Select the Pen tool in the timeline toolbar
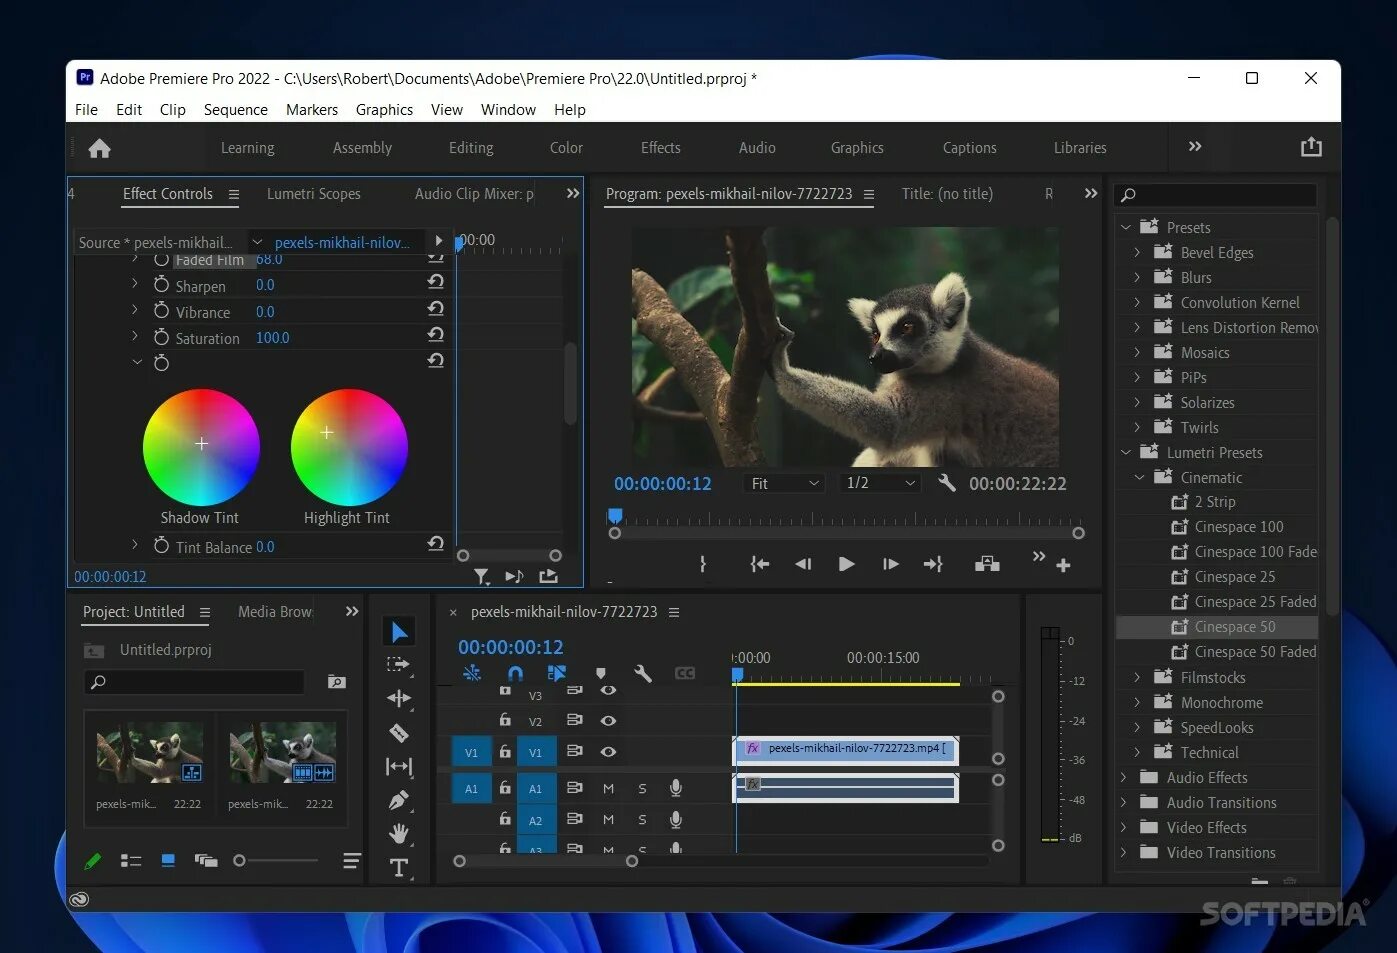The image size is (1397, 953). pyautogui.click(x=398, y=800)
